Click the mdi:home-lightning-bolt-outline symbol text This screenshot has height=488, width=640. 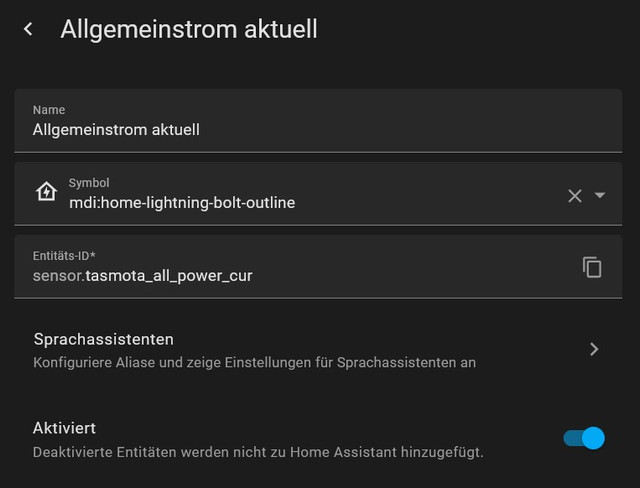click(182, 203)
